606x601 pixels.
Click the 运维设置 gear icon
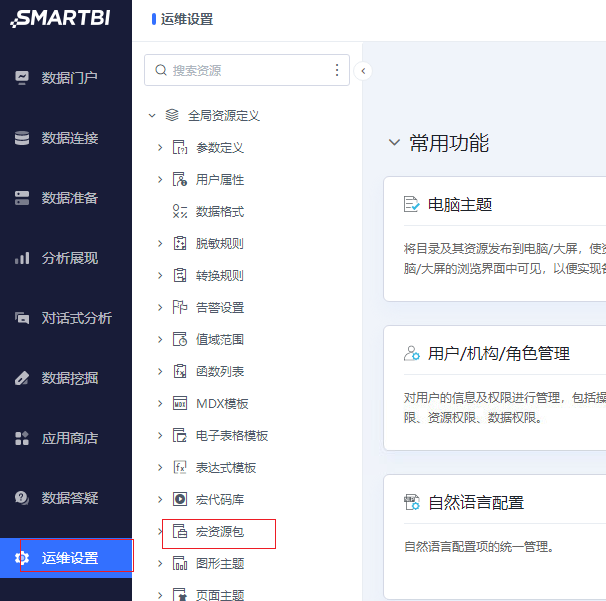[x=22, y=558]
